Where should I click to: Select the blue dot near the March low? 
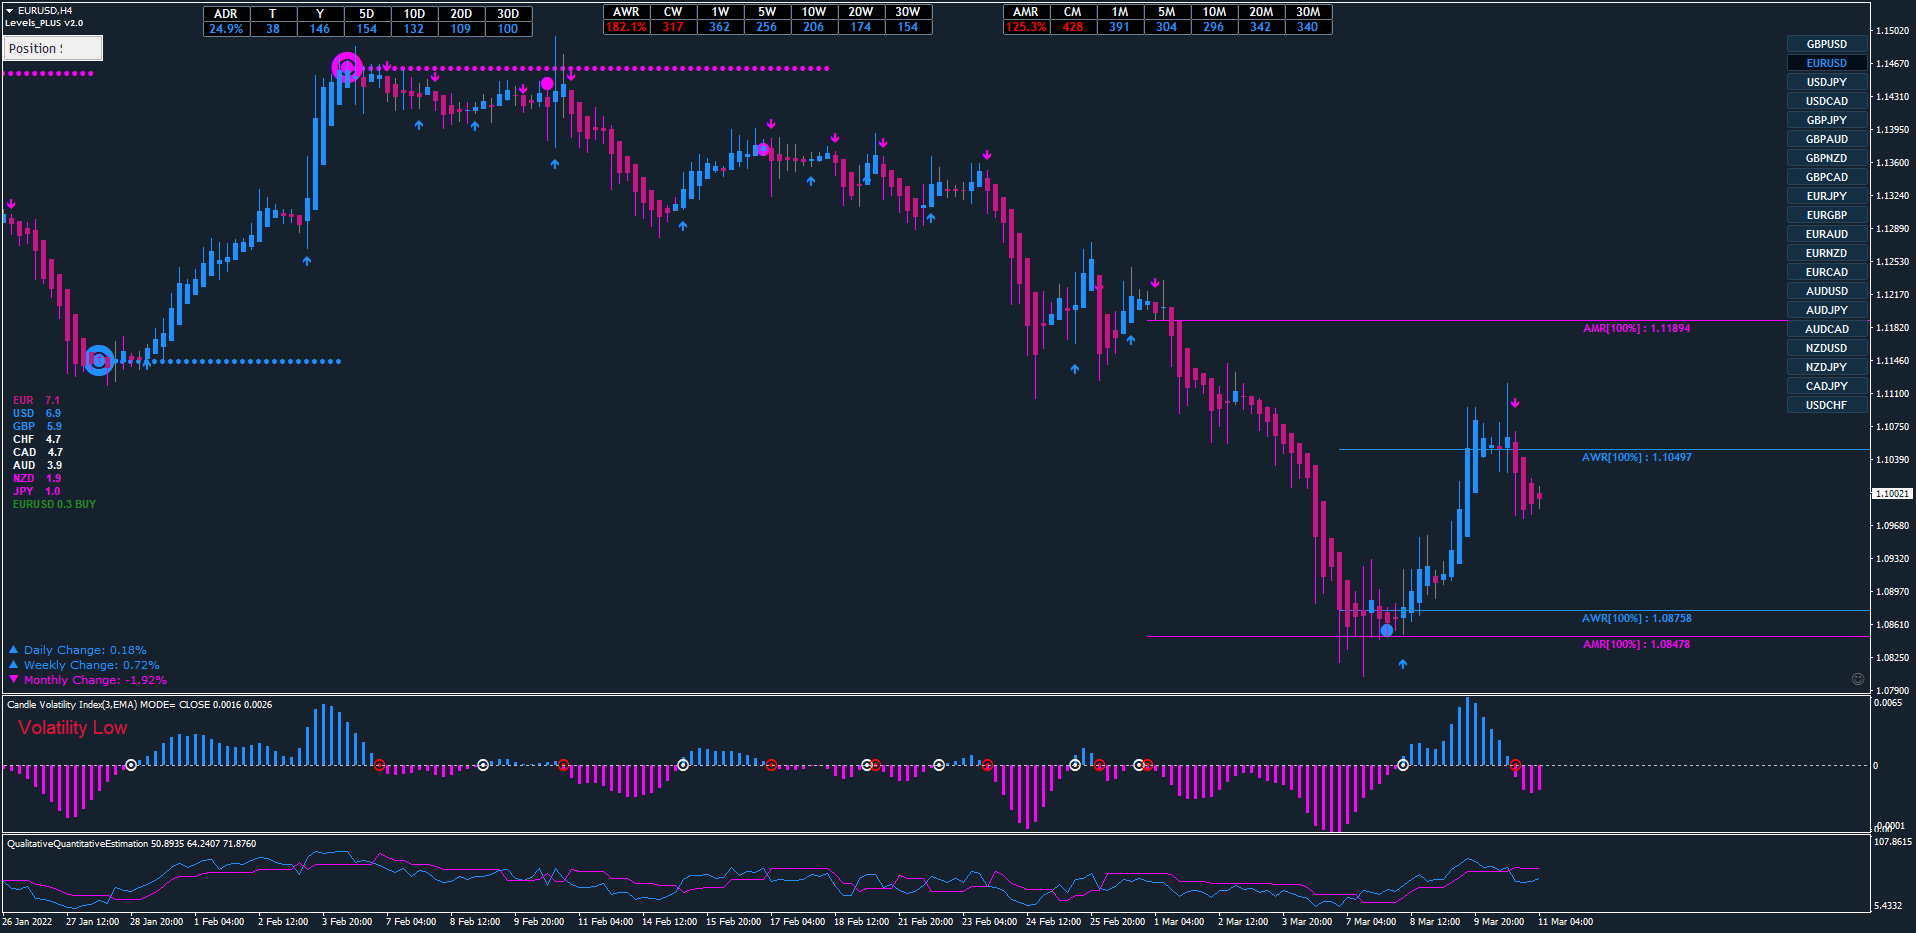pyautogui.click(x=1386, y=630)
